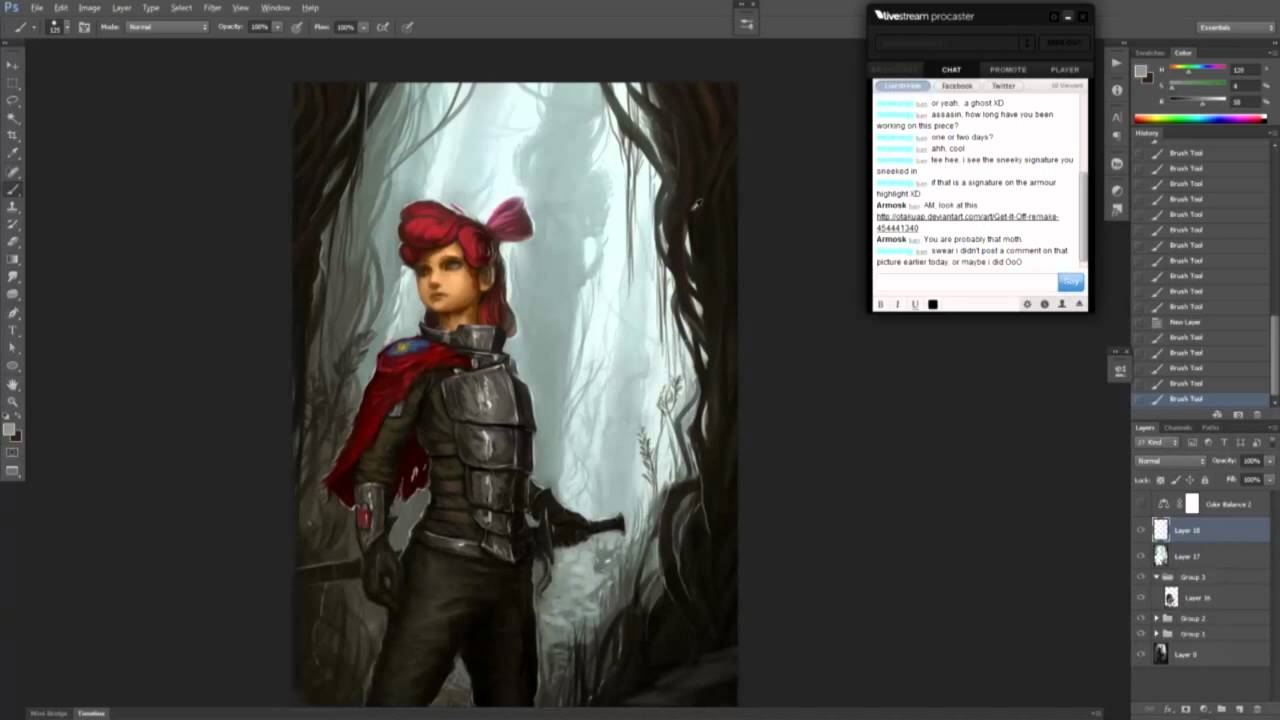Activate the Hand tool
This screenshot has height=720, width=1280.
[13, 384]
